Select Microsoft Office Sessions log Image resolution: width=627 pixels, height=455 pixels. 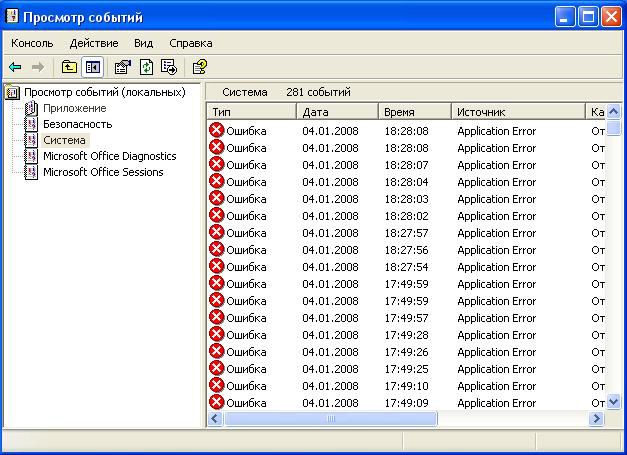[103, 172]
